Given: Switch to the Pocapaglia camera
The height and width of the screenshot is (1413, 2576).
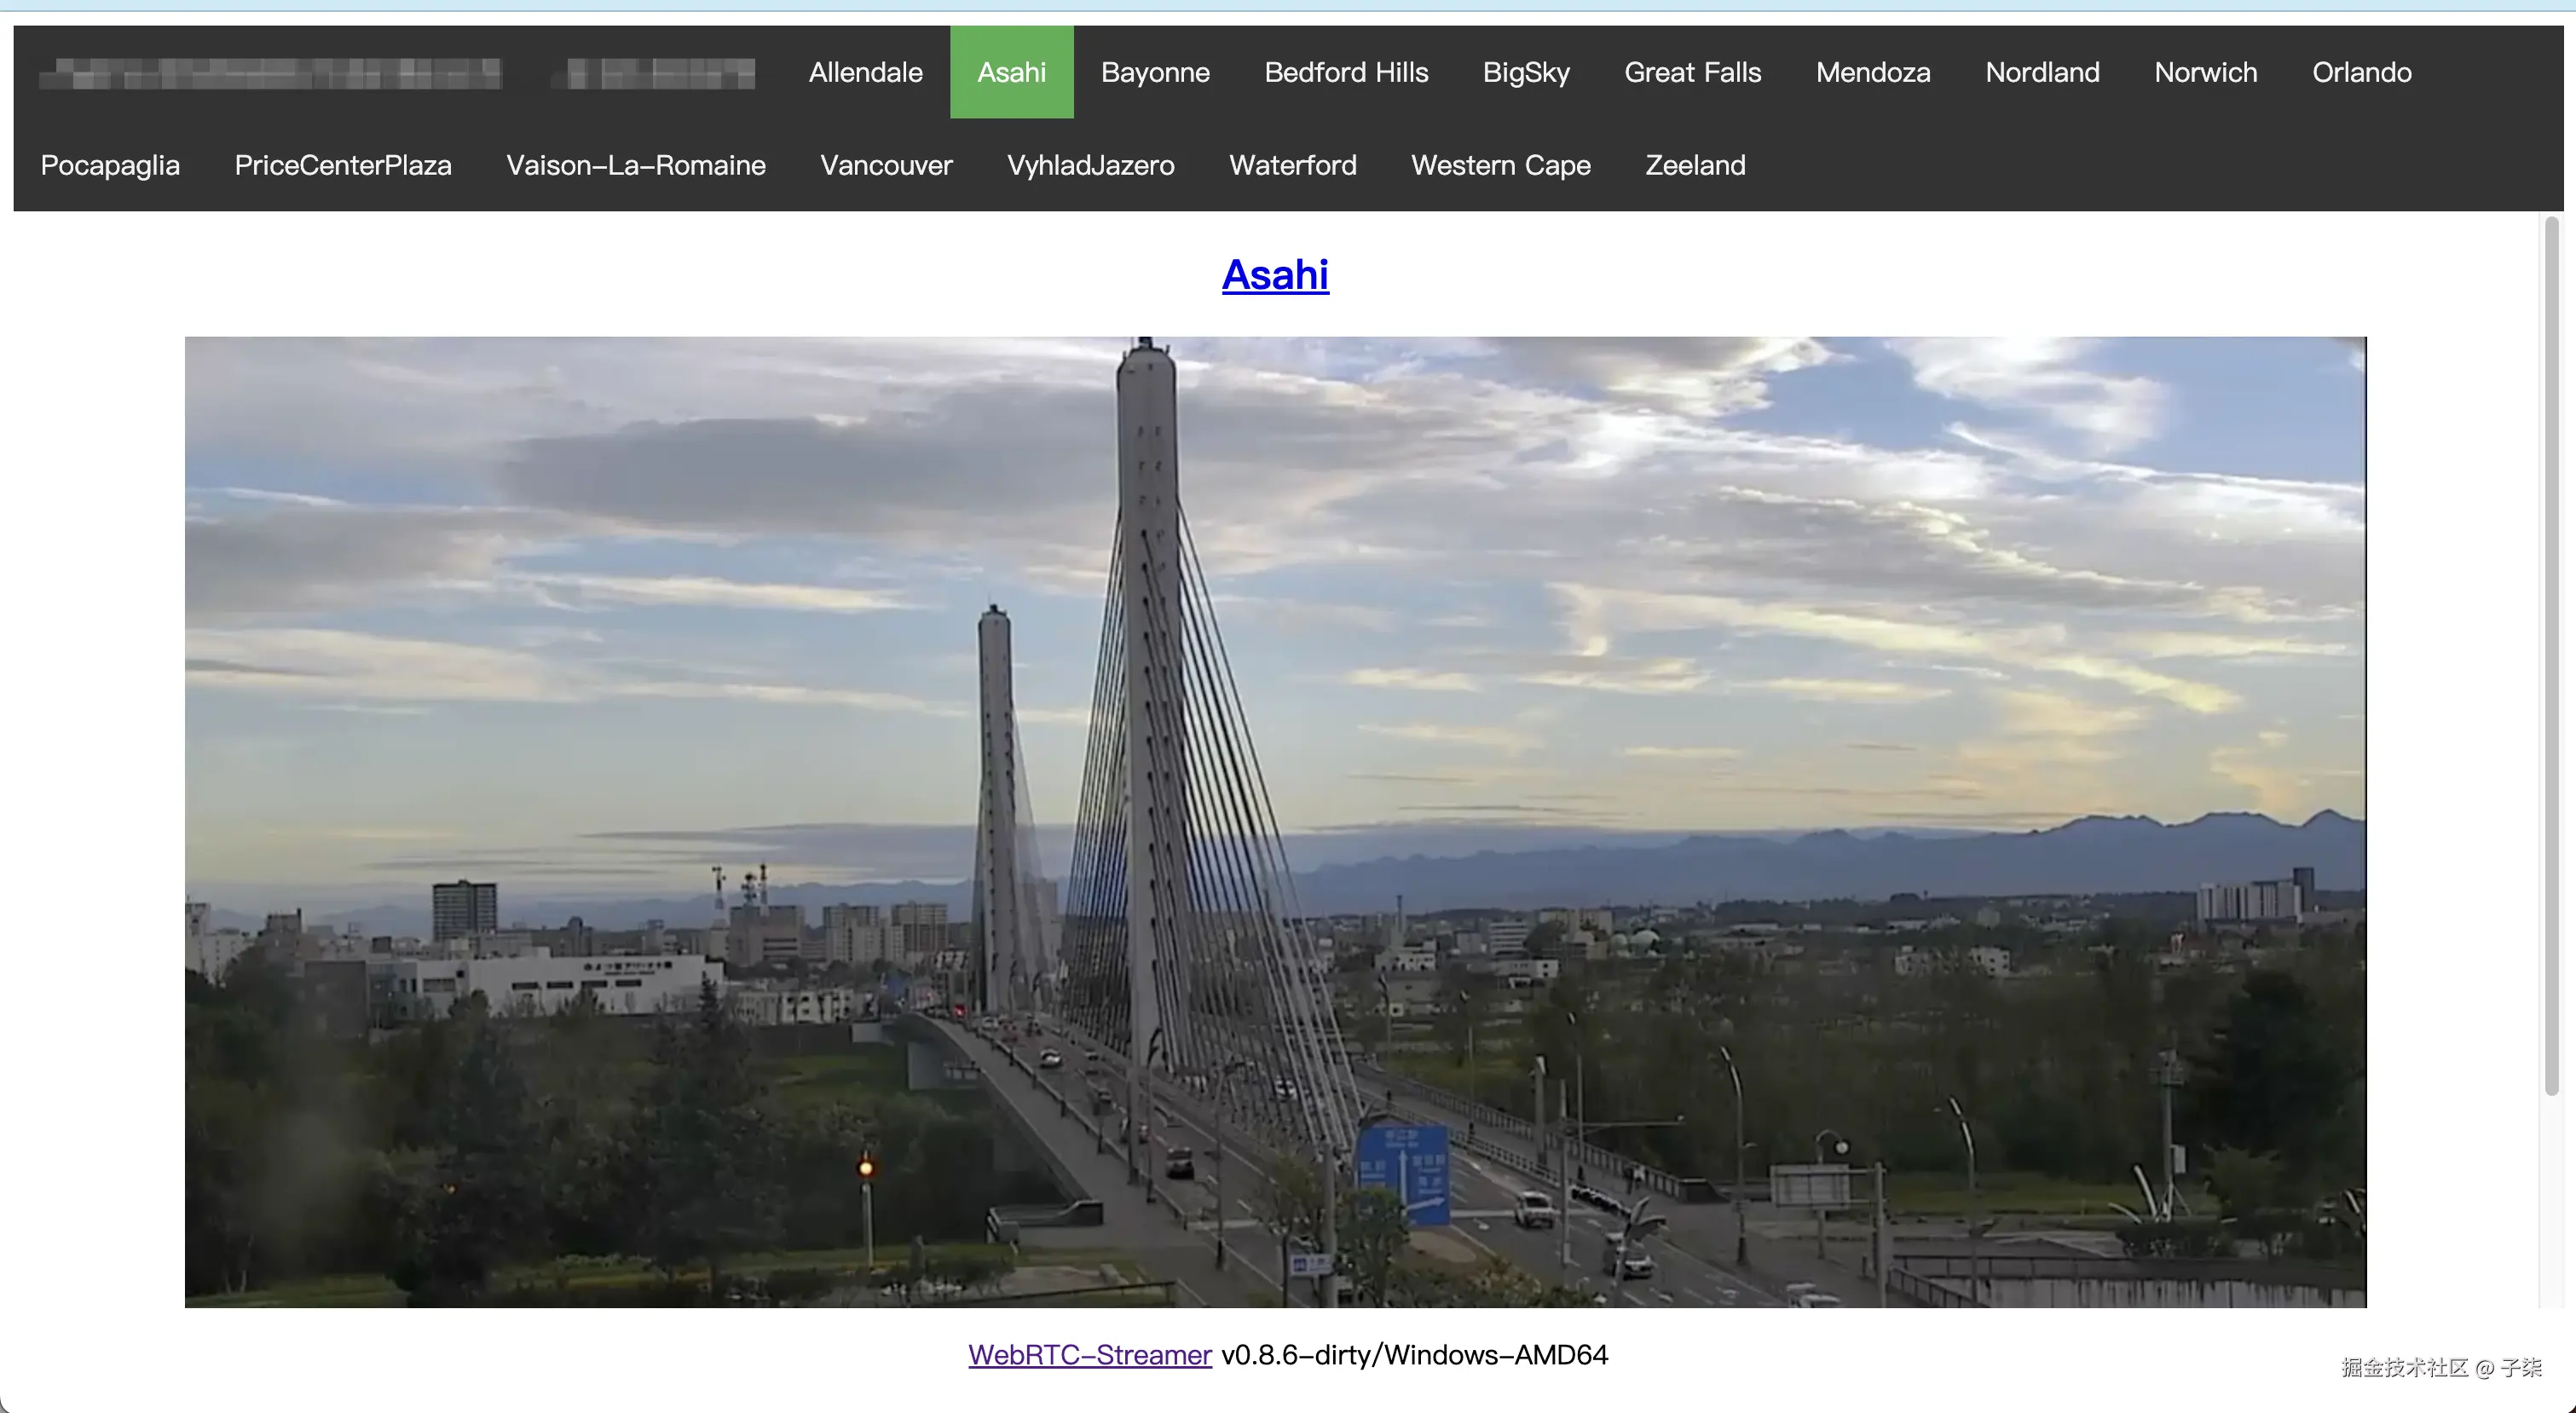Looking at the screenshot, I should coord(110,165).
